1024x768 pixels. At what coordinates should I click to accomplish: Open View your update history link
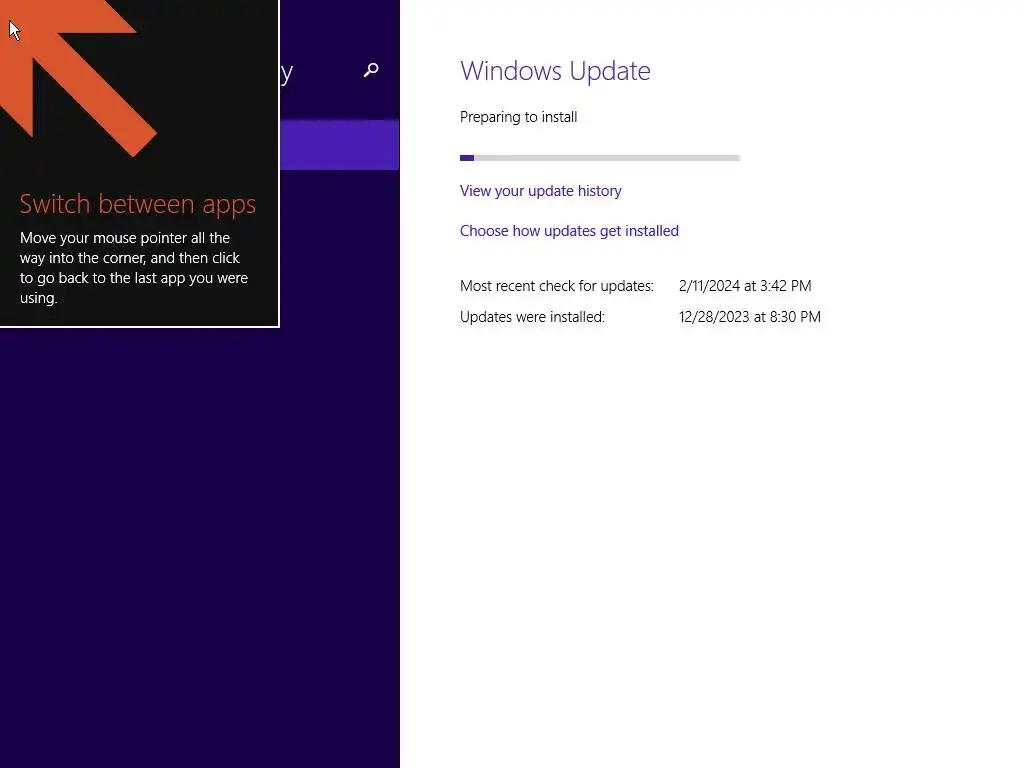[540, 191]
